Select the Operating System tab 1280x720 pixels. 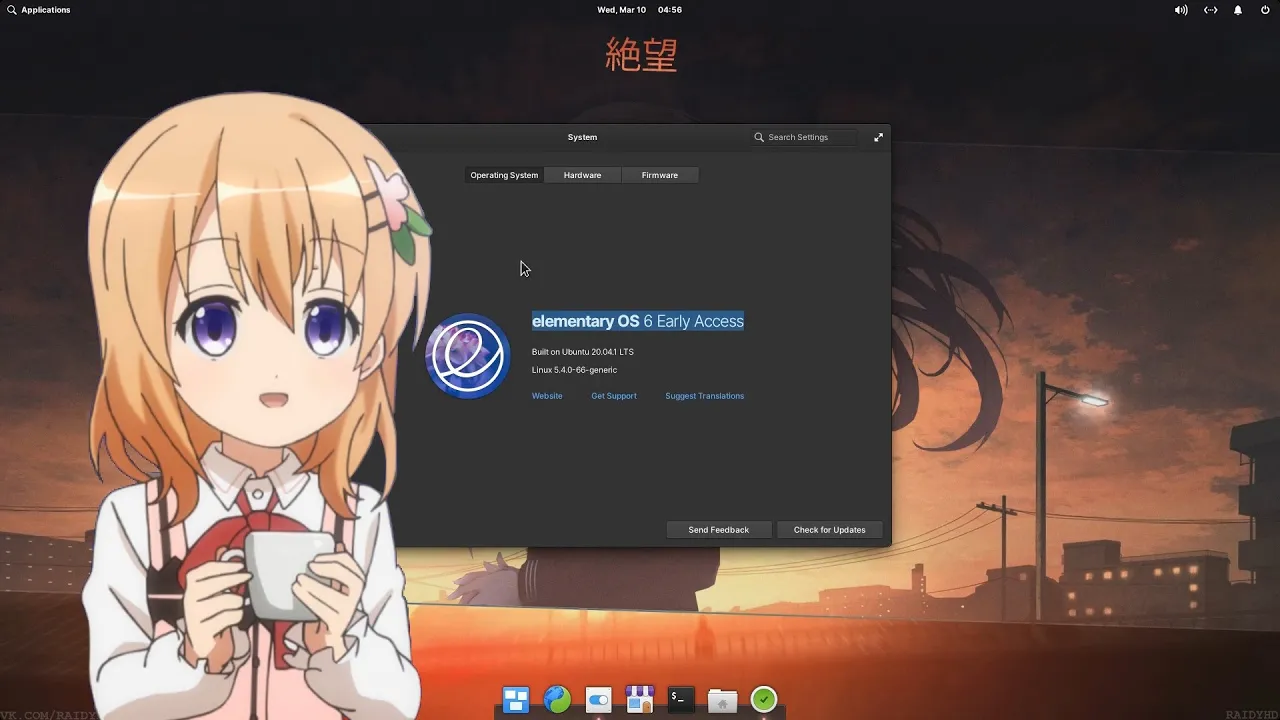pos(504,175)
